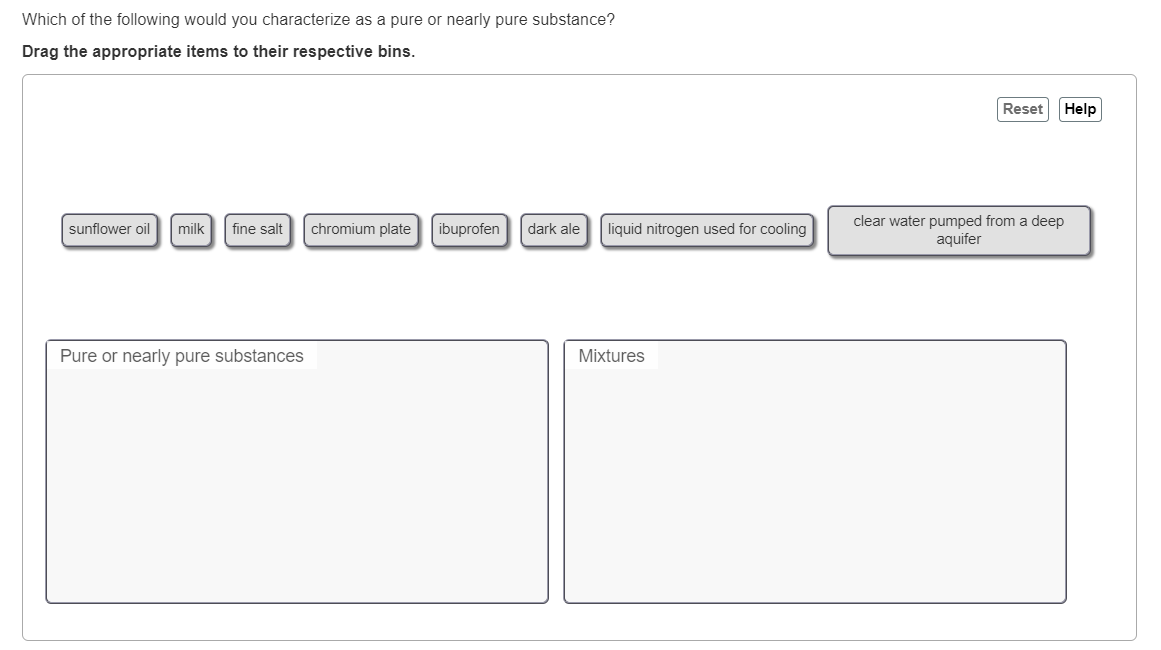Click the chromium plate item
The image size is (1161, 650).
pyautogui.click(x=362, y=229)
